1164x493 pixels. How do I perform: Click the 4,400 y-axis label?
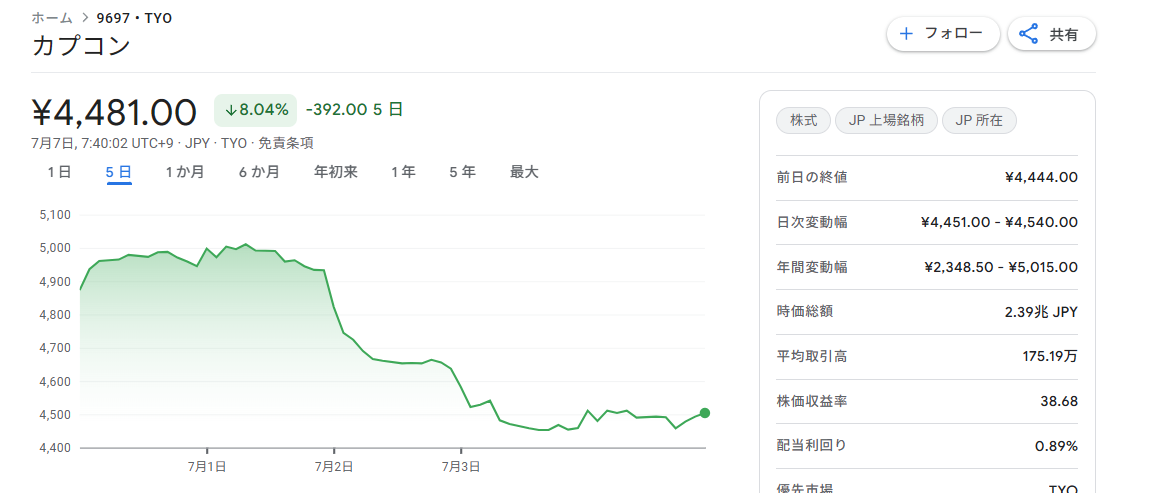click(53, 448)
